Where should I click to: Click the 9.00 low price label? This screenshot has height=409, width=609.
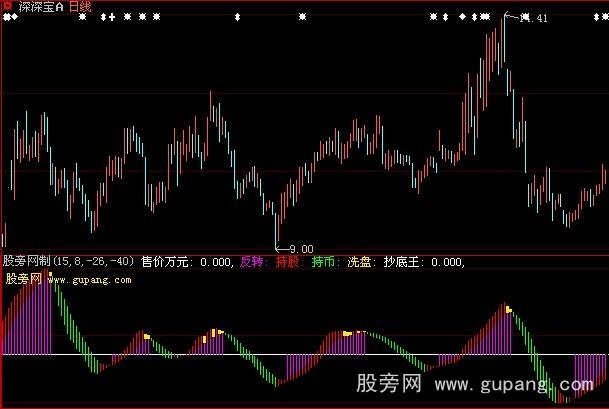pos(301,249)
